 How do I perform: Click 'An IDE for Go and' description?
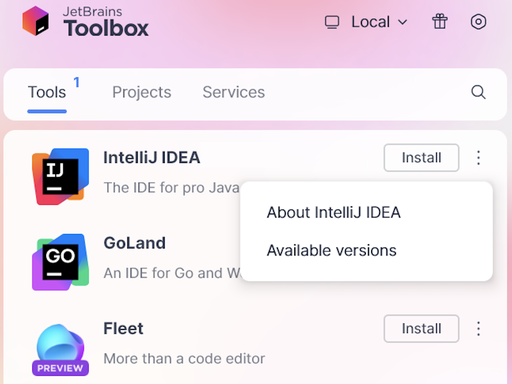(172, 273)
